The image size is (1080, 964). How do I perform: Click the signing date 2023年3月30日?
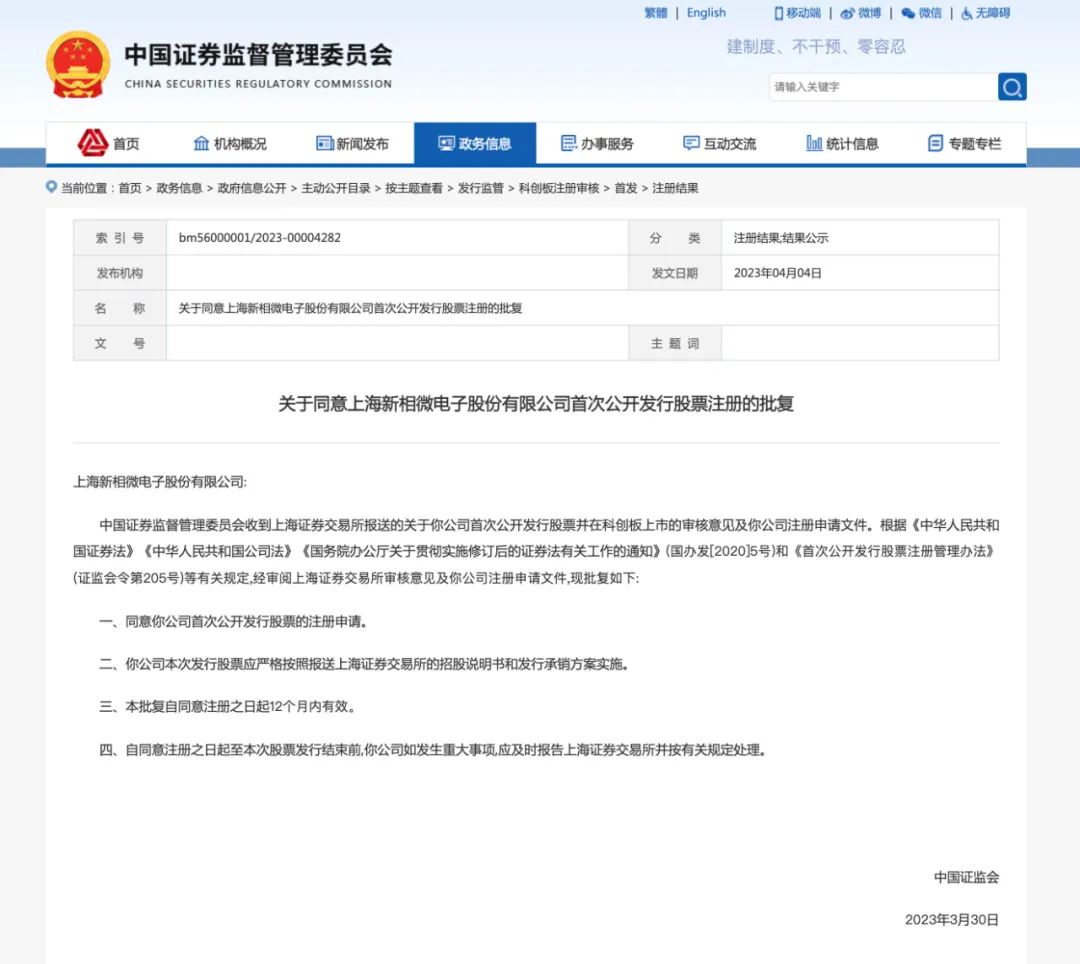click(952, 920)
